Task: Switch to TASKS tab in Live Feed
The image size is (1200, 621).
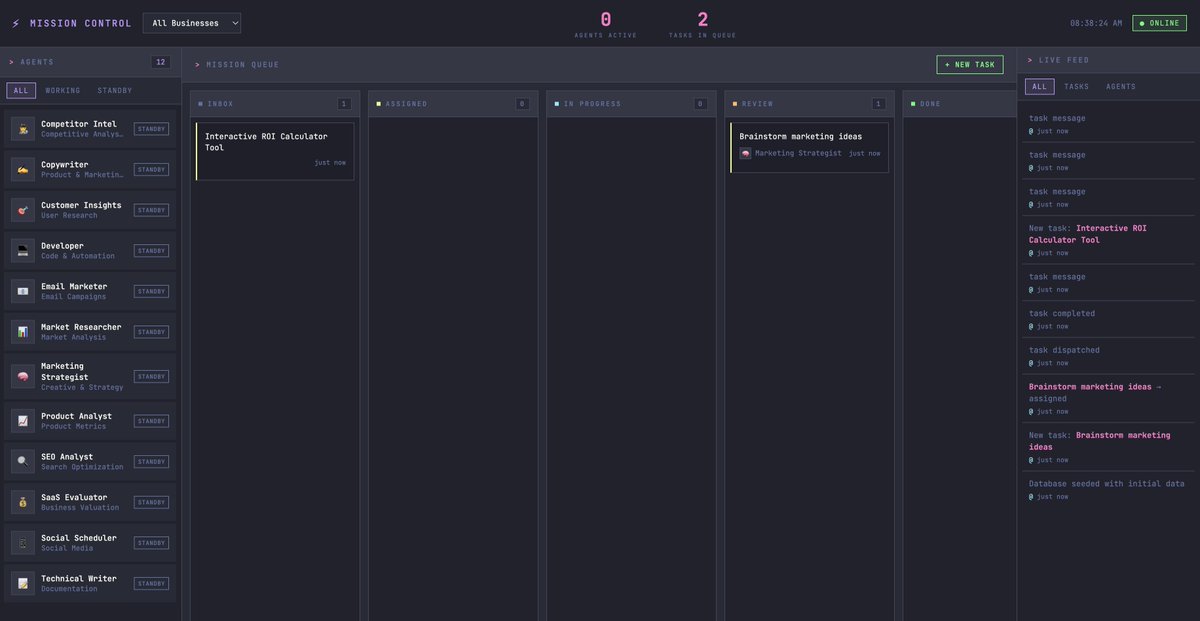Action: tap(1077, 87)
